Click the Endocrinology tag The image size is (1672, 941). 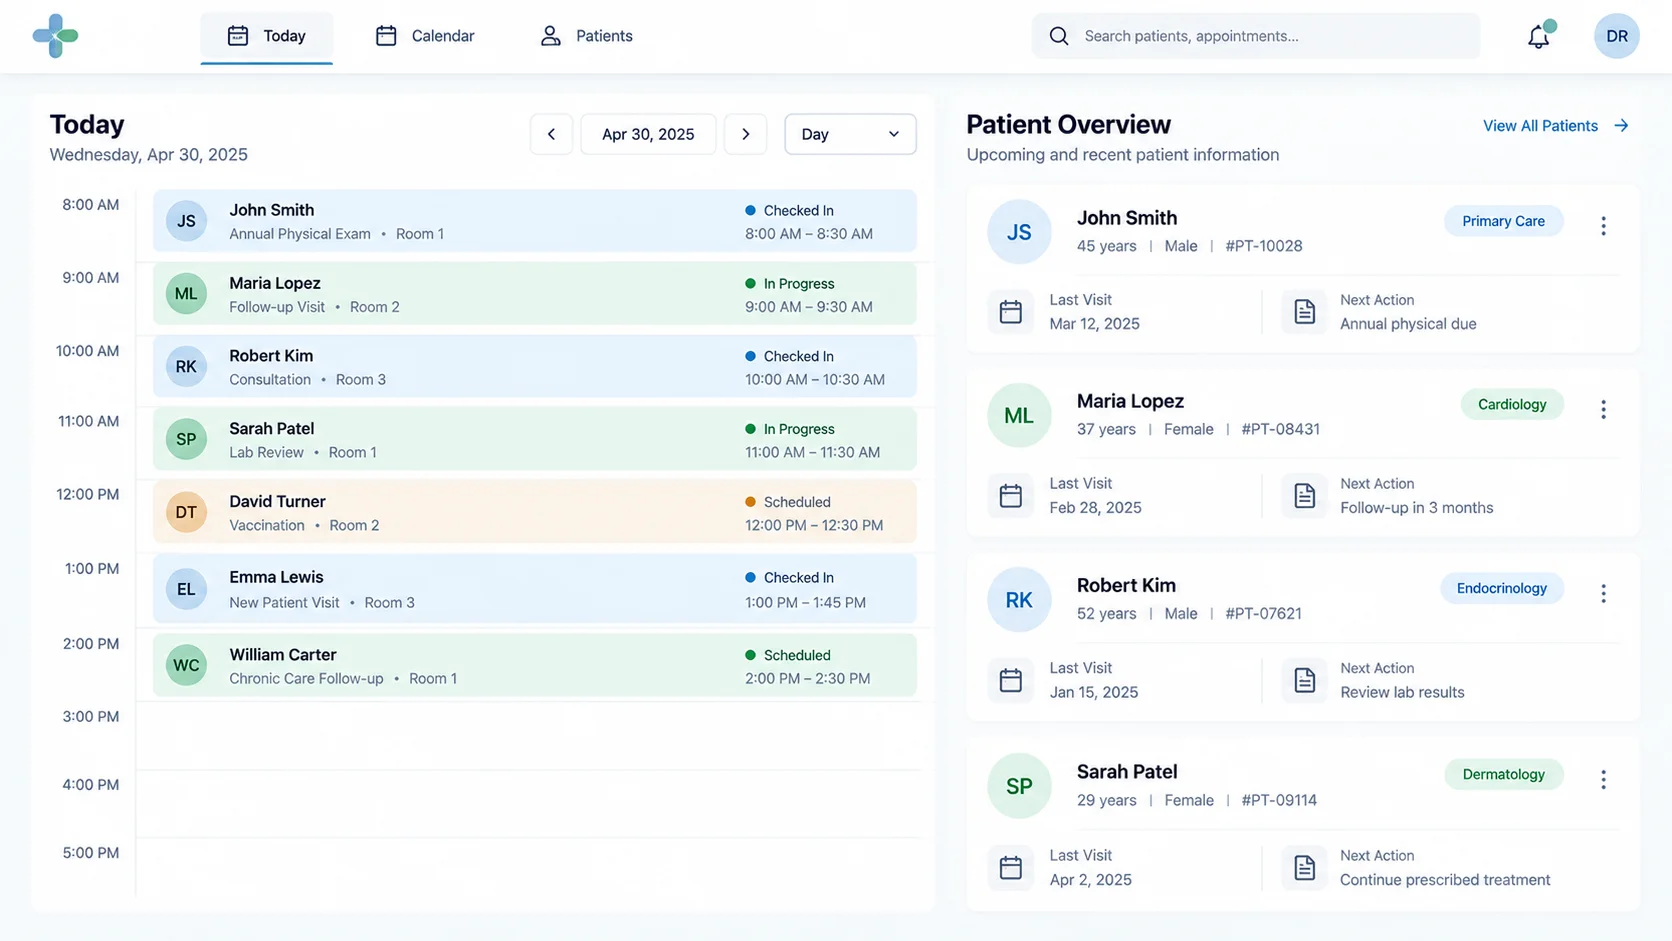[x=1501, y=588]
